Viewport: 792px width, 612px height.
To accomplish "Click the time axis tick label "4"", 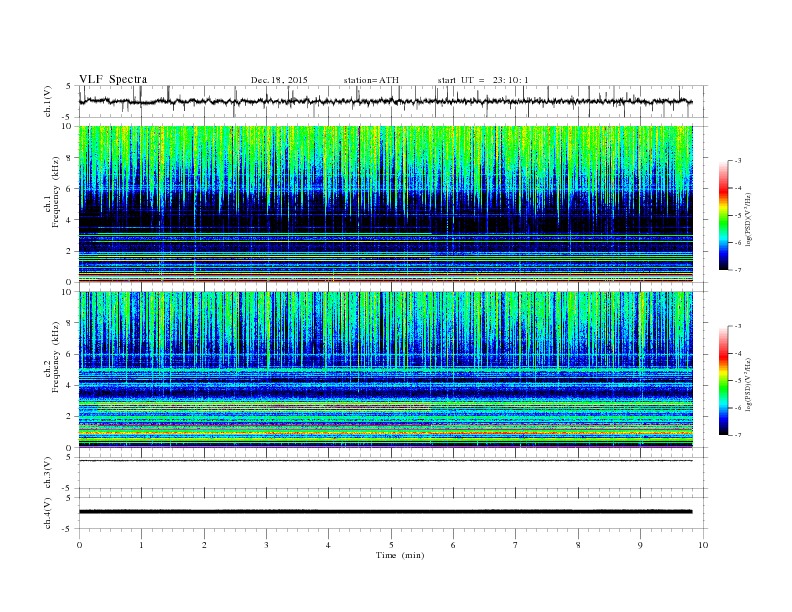I will pos(328,545).
